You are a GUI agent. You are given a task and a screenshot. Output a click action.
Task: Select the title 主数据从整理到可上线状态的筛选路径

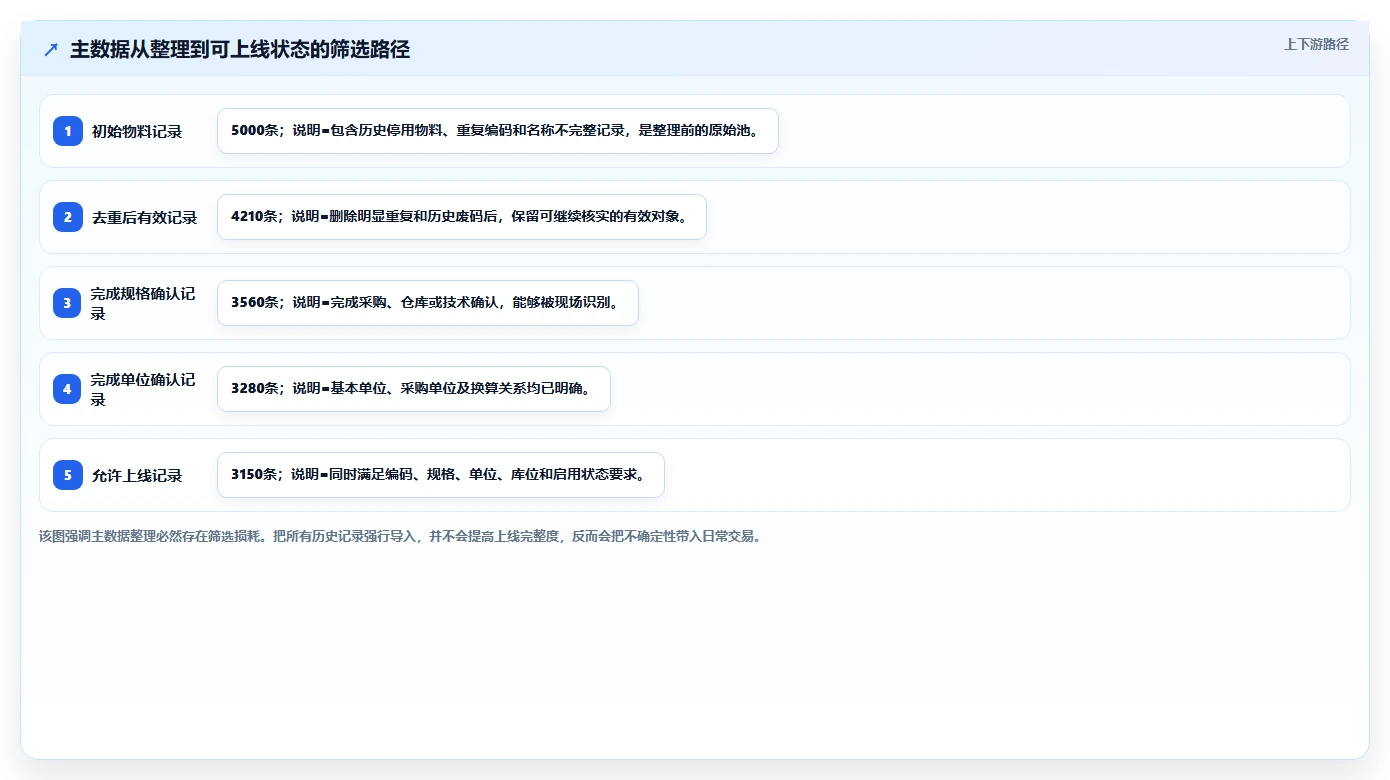click(240, 50)
